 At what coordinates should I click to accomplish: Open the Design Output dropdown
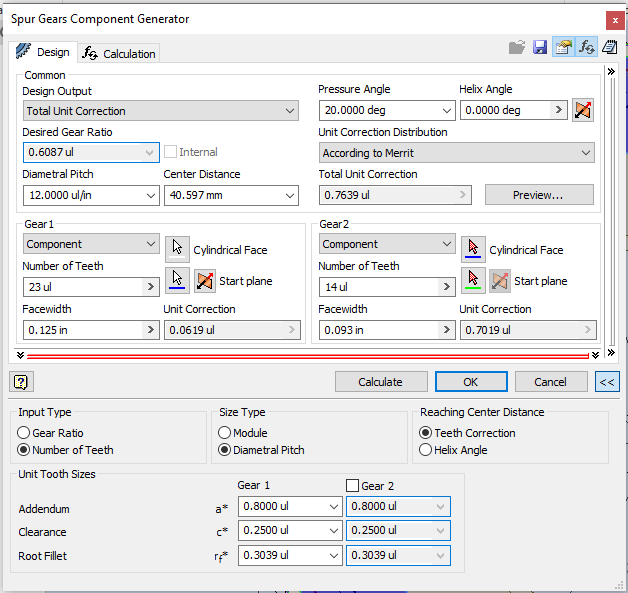tap(289, 111)
